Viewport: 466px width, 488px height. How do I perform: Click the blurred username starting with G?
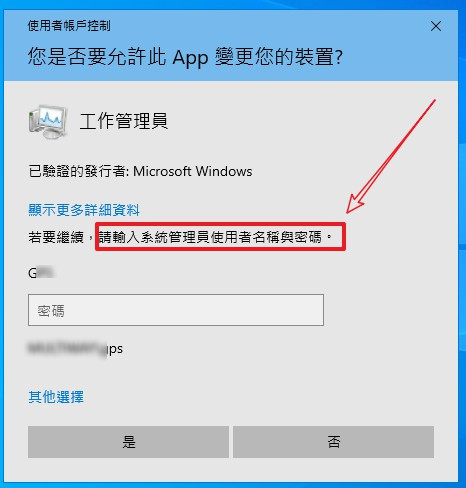pyautogui.click(x=41, y=273)
